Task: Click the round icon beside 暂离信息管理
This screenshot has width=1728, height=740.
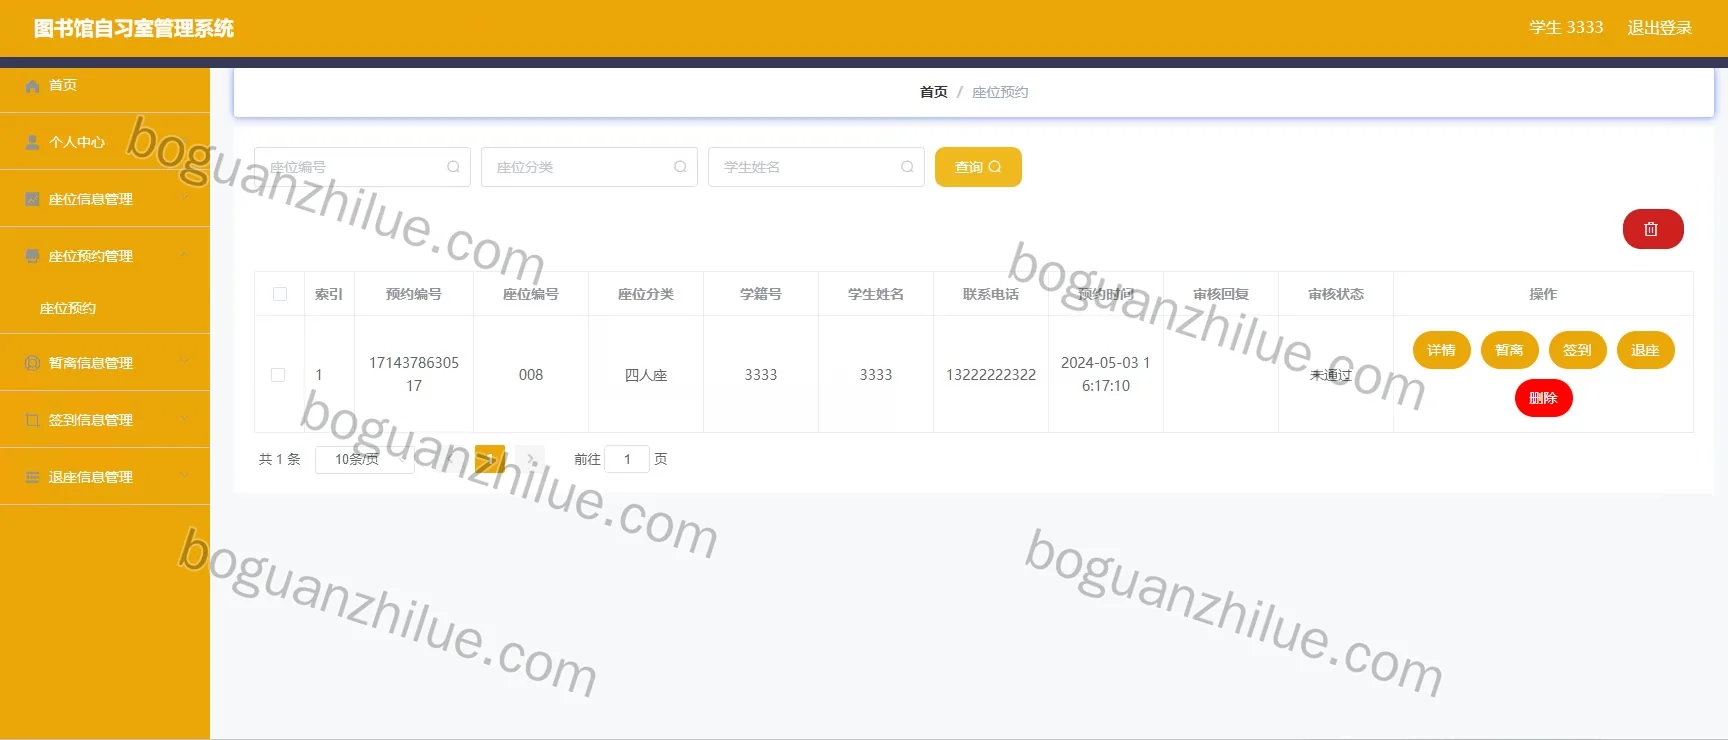Action: point(32,363)
